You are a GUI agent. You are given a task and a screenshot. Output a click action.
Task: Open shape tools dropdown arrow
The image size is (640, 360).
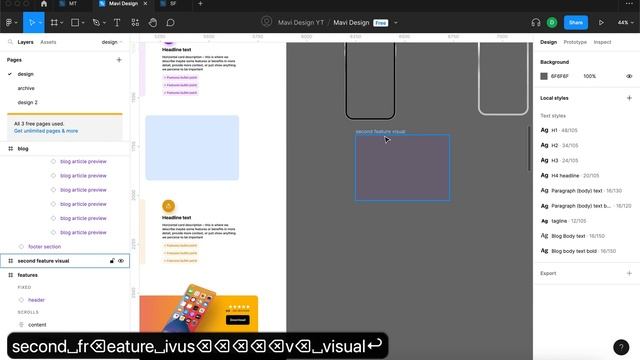(x=83, y=23)
